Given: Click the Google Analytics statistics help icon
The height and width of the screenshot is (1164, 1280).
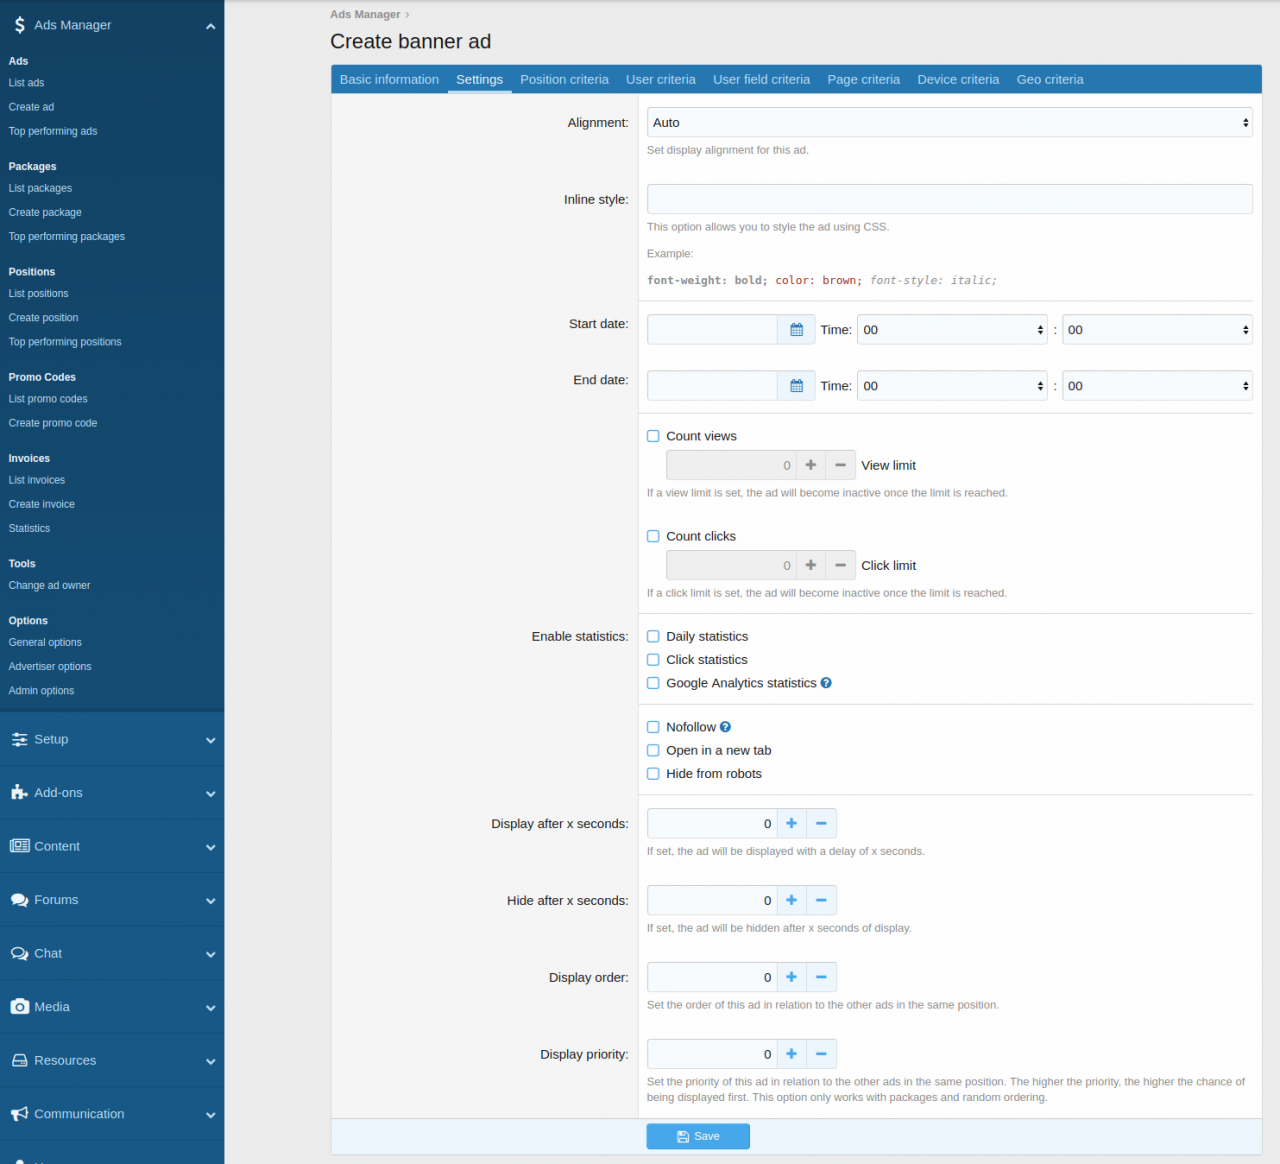Looking at the screenshot, I should click(825, 682).
